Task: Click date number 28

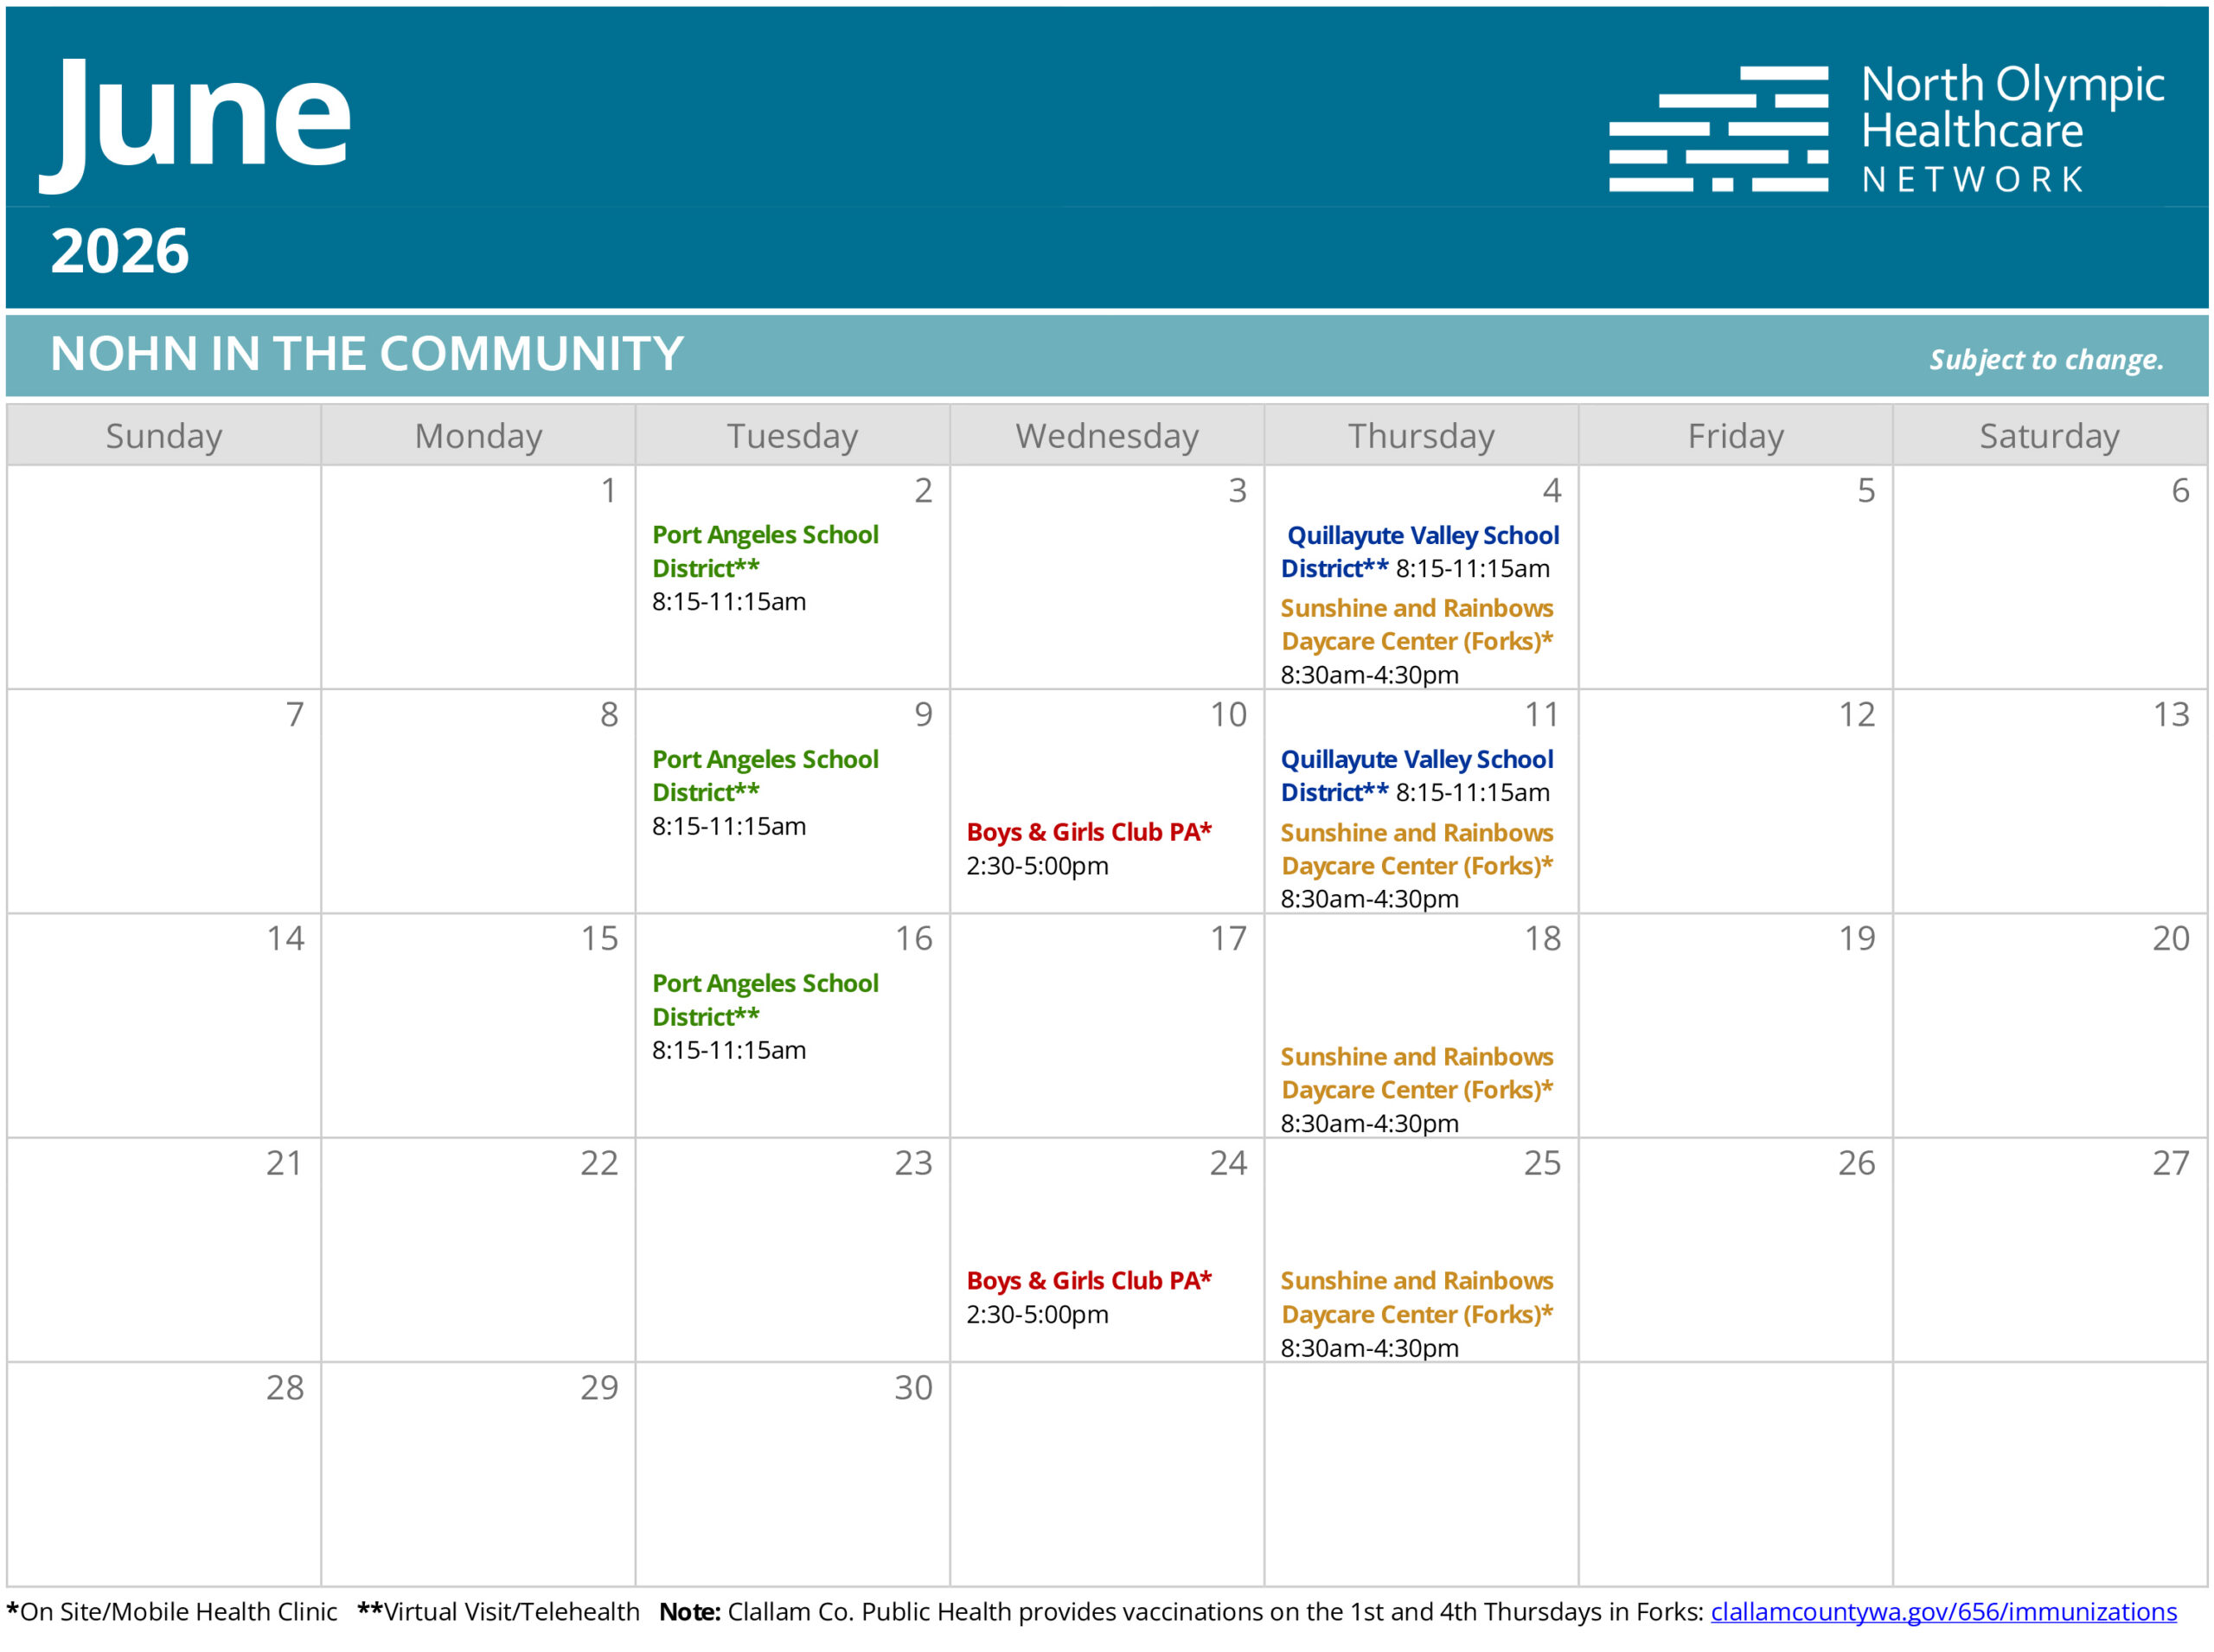Action: [285, 1387]
